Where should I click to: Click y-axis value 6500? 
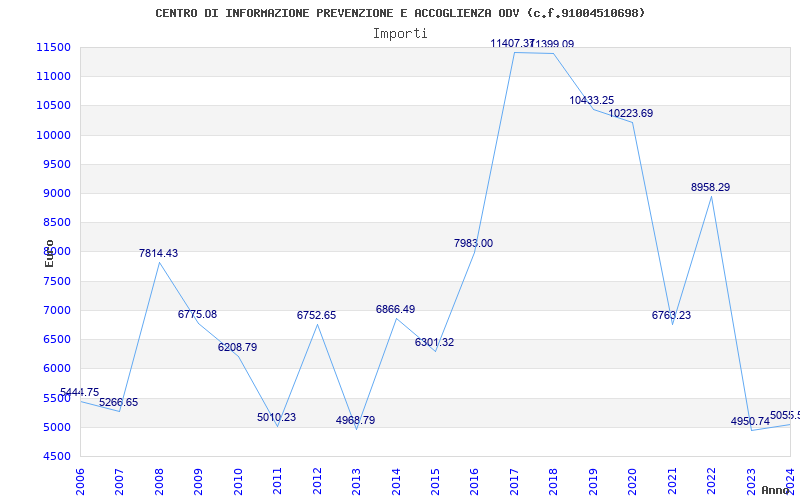click(57, 339)
